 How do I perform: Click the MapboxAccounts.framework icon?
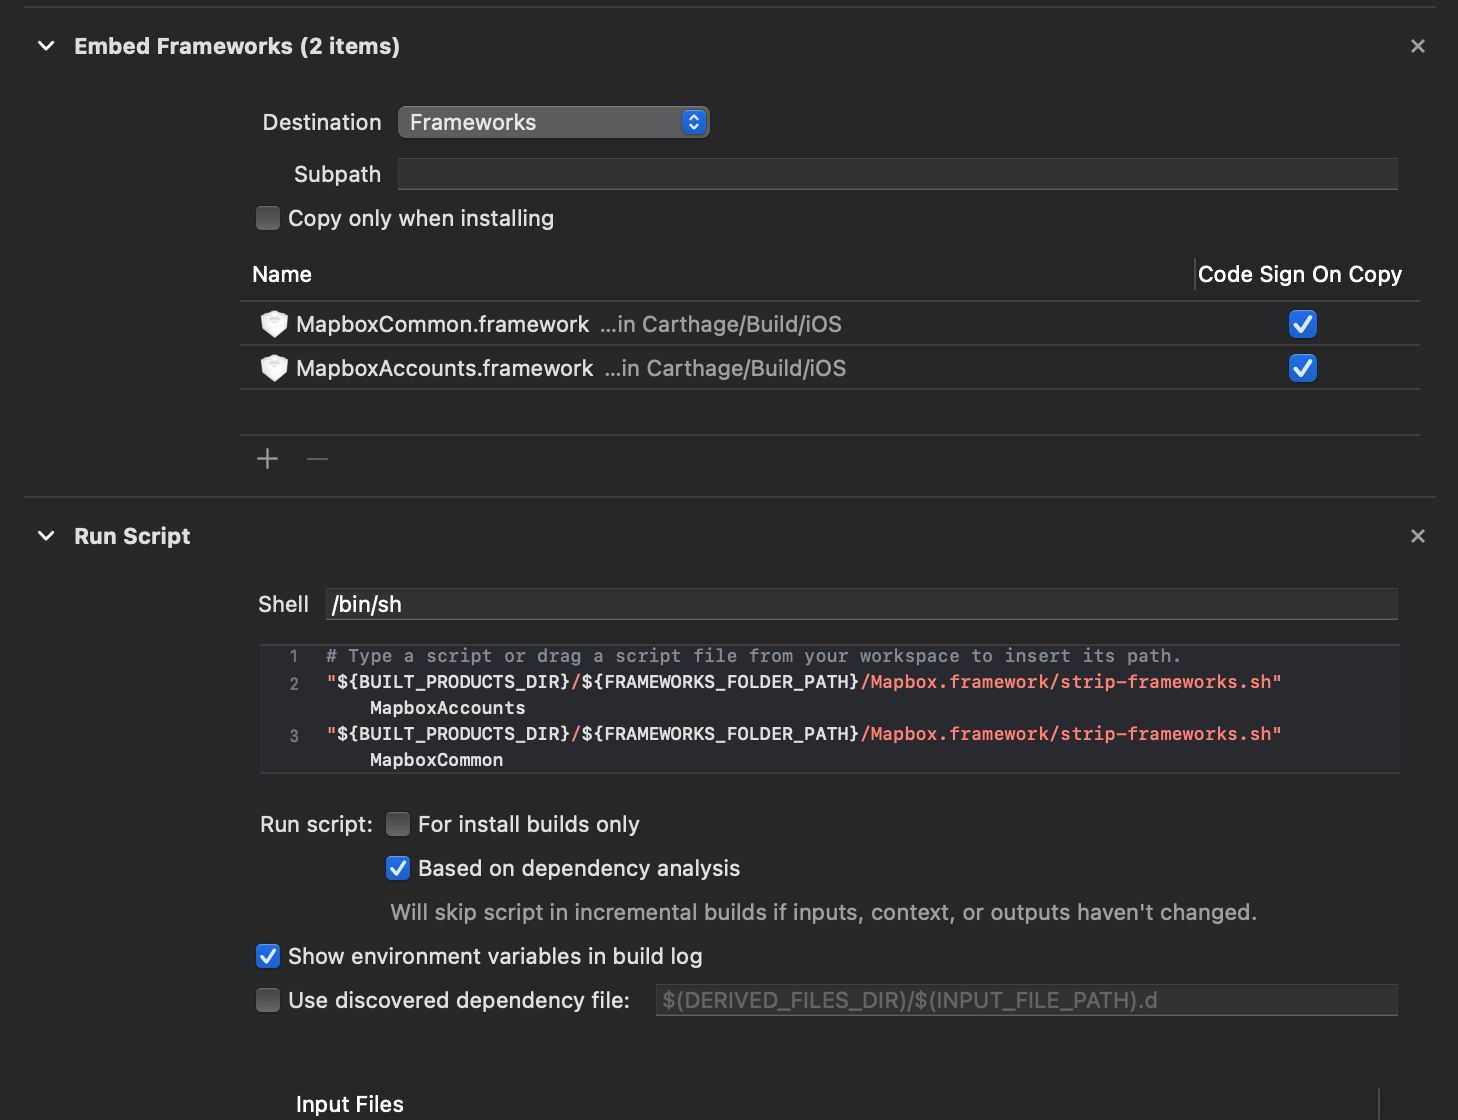tap(274, 367)
